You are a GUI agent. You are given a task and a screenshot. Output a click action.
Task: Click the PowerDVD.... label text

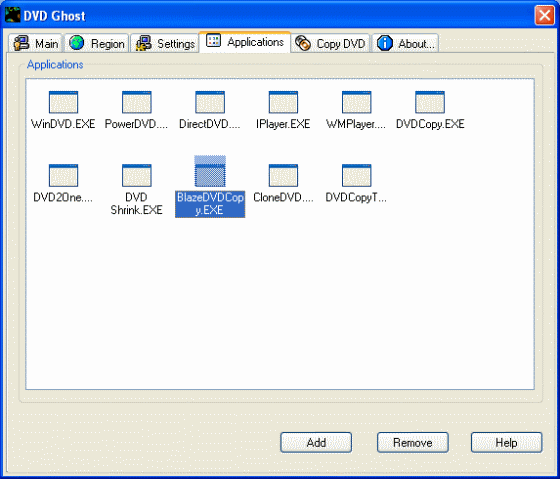pos(137,124)
